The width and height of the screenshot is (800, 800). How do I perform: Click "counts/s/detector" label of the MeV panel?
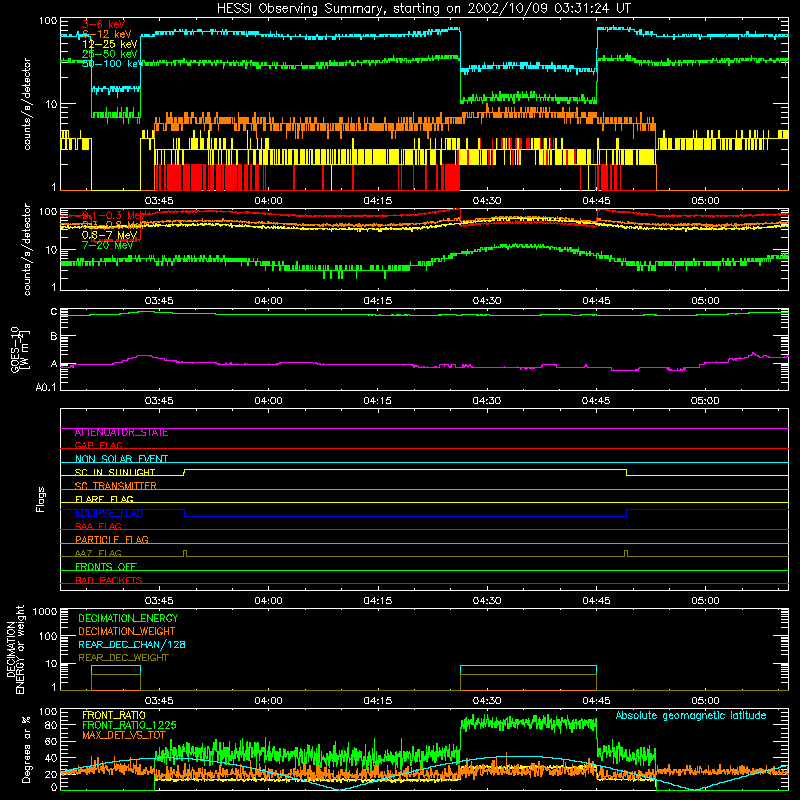click(x=27, y=249)
